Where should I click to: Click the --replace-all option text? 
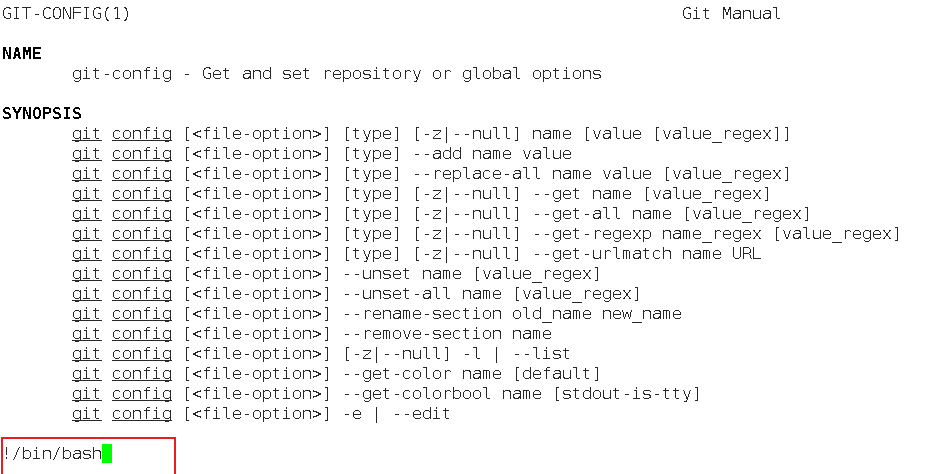(477, 174)
